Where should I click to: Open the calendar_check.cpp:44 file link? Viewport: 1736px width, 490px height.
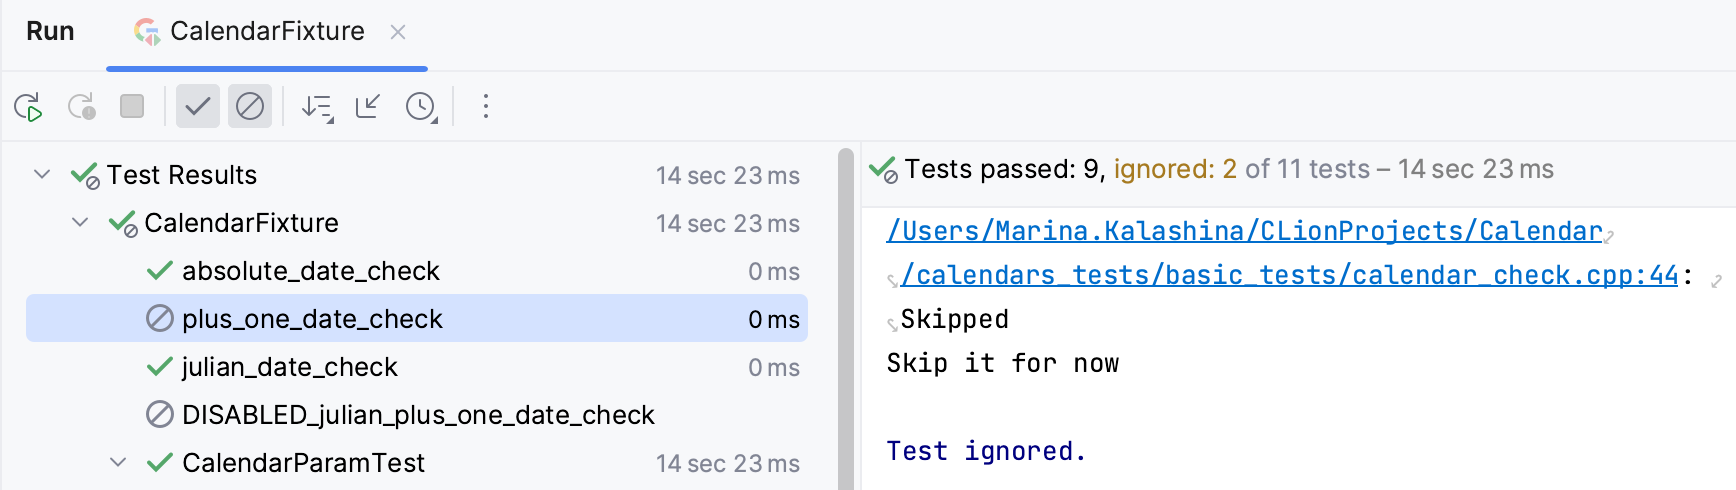coord(1288,275)
